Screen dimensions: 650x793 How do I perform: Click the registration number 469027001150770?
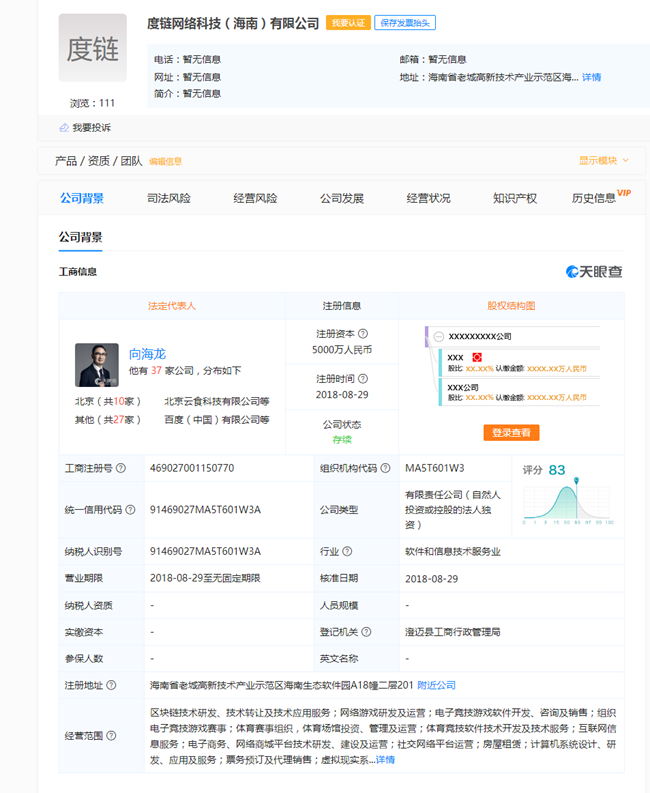(x=192, y=468)
